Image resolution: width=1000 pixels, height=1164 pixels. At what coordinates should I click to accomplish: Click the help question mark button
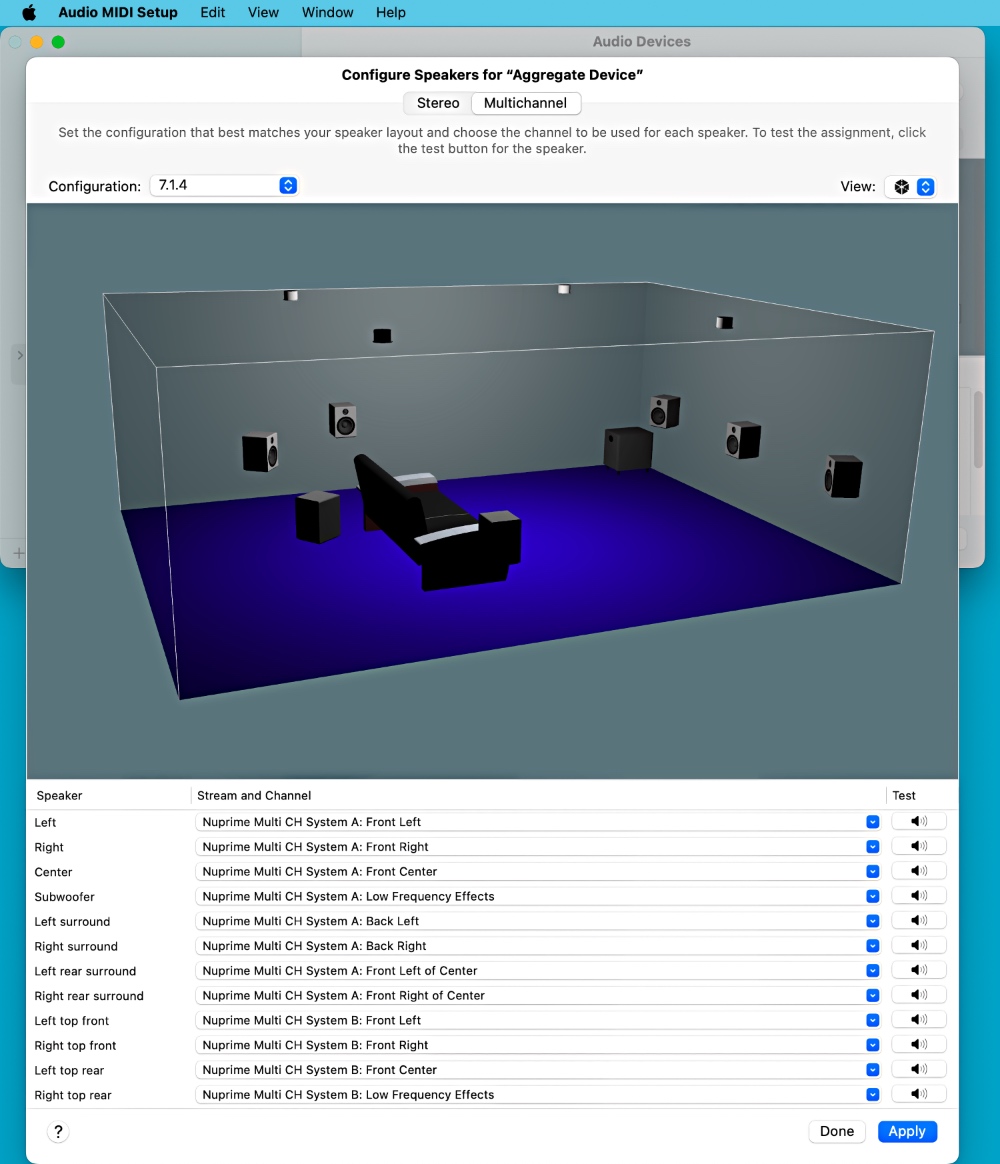(x=58, y=1132)
